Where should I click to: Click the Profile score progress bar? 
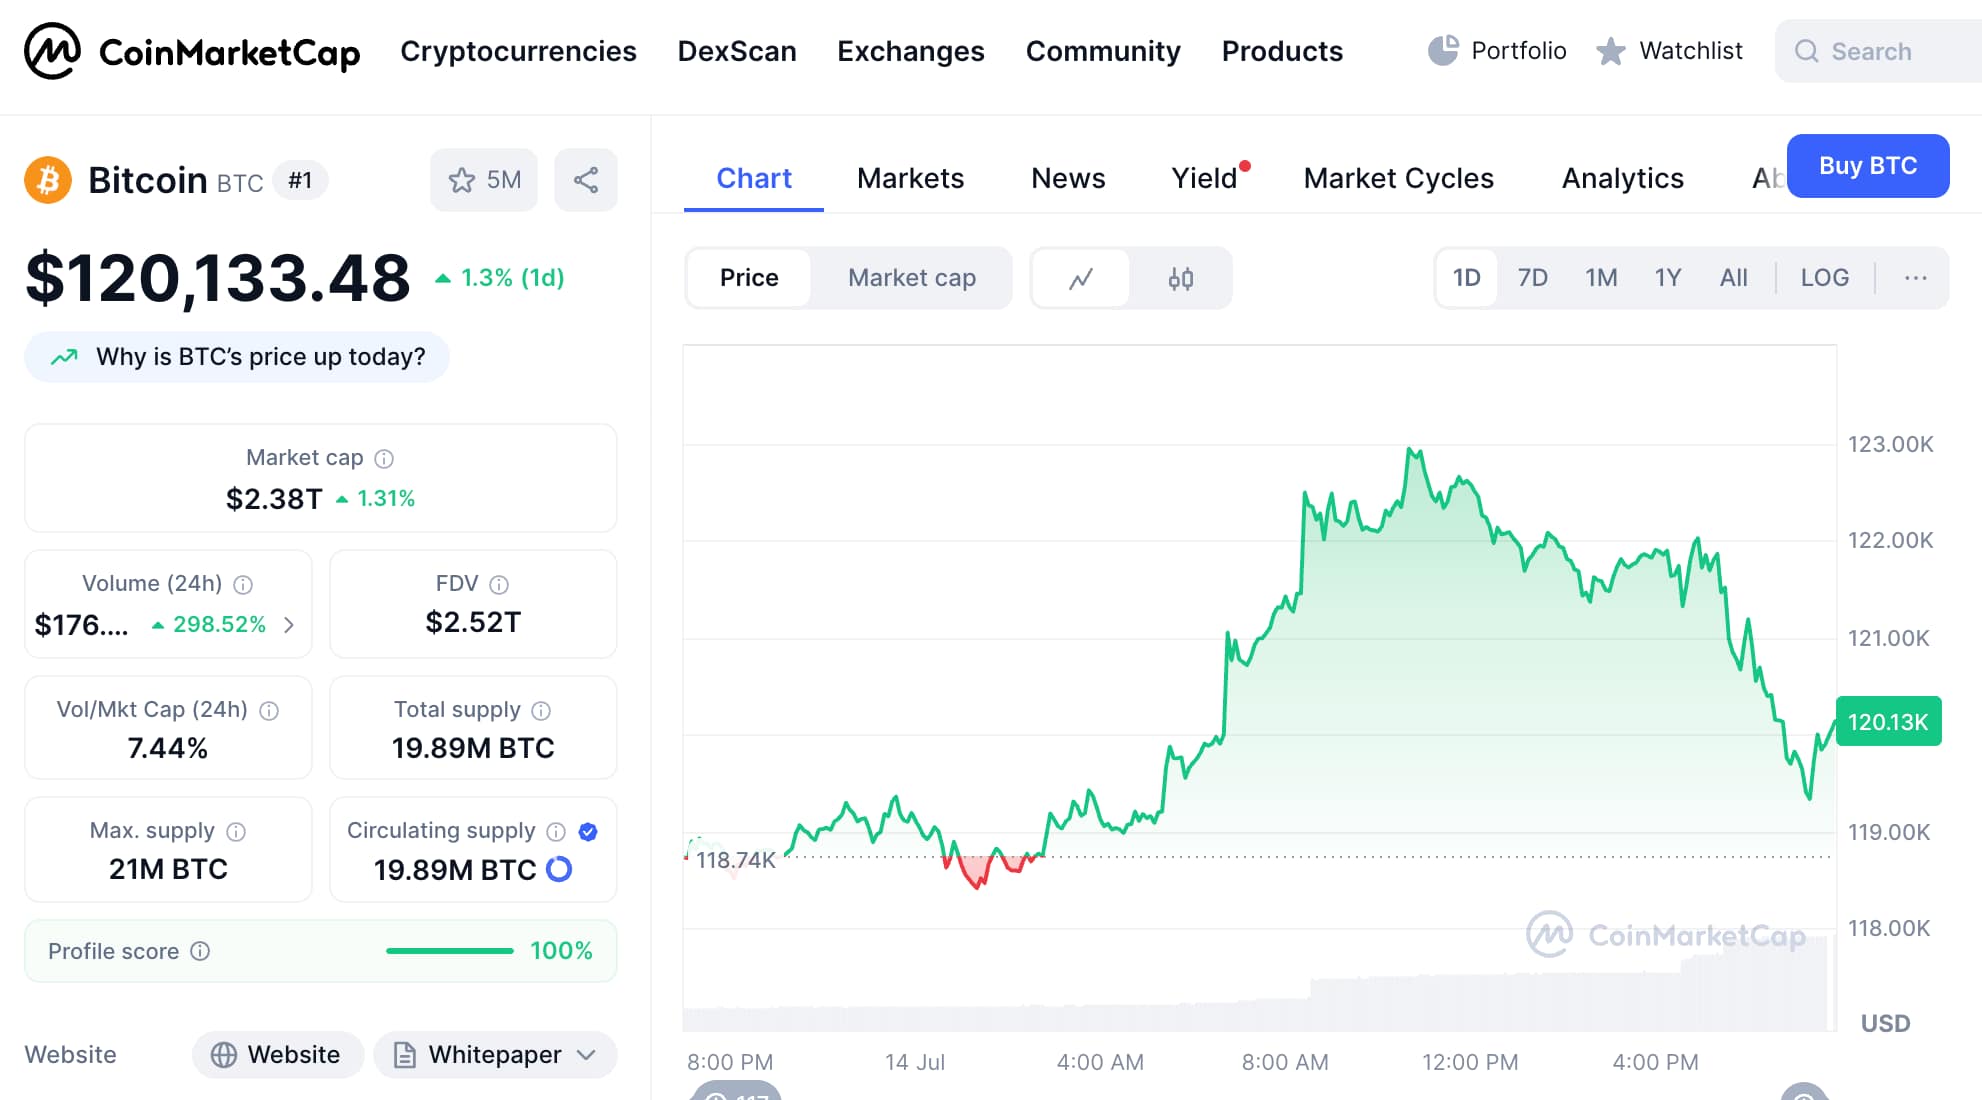(449, 951)
